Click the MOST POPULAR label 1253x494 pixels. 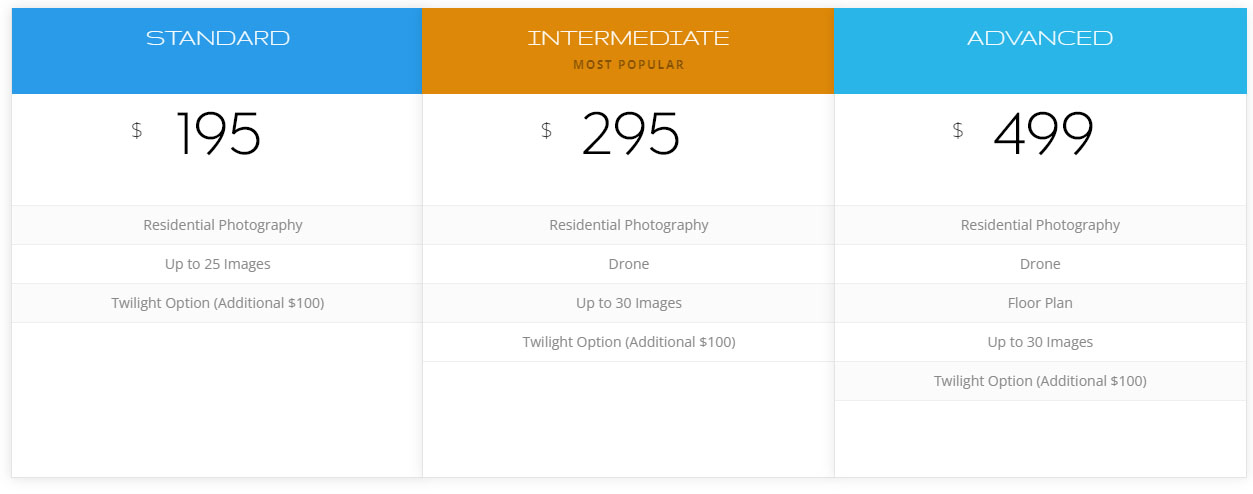[x=628, y=65]
